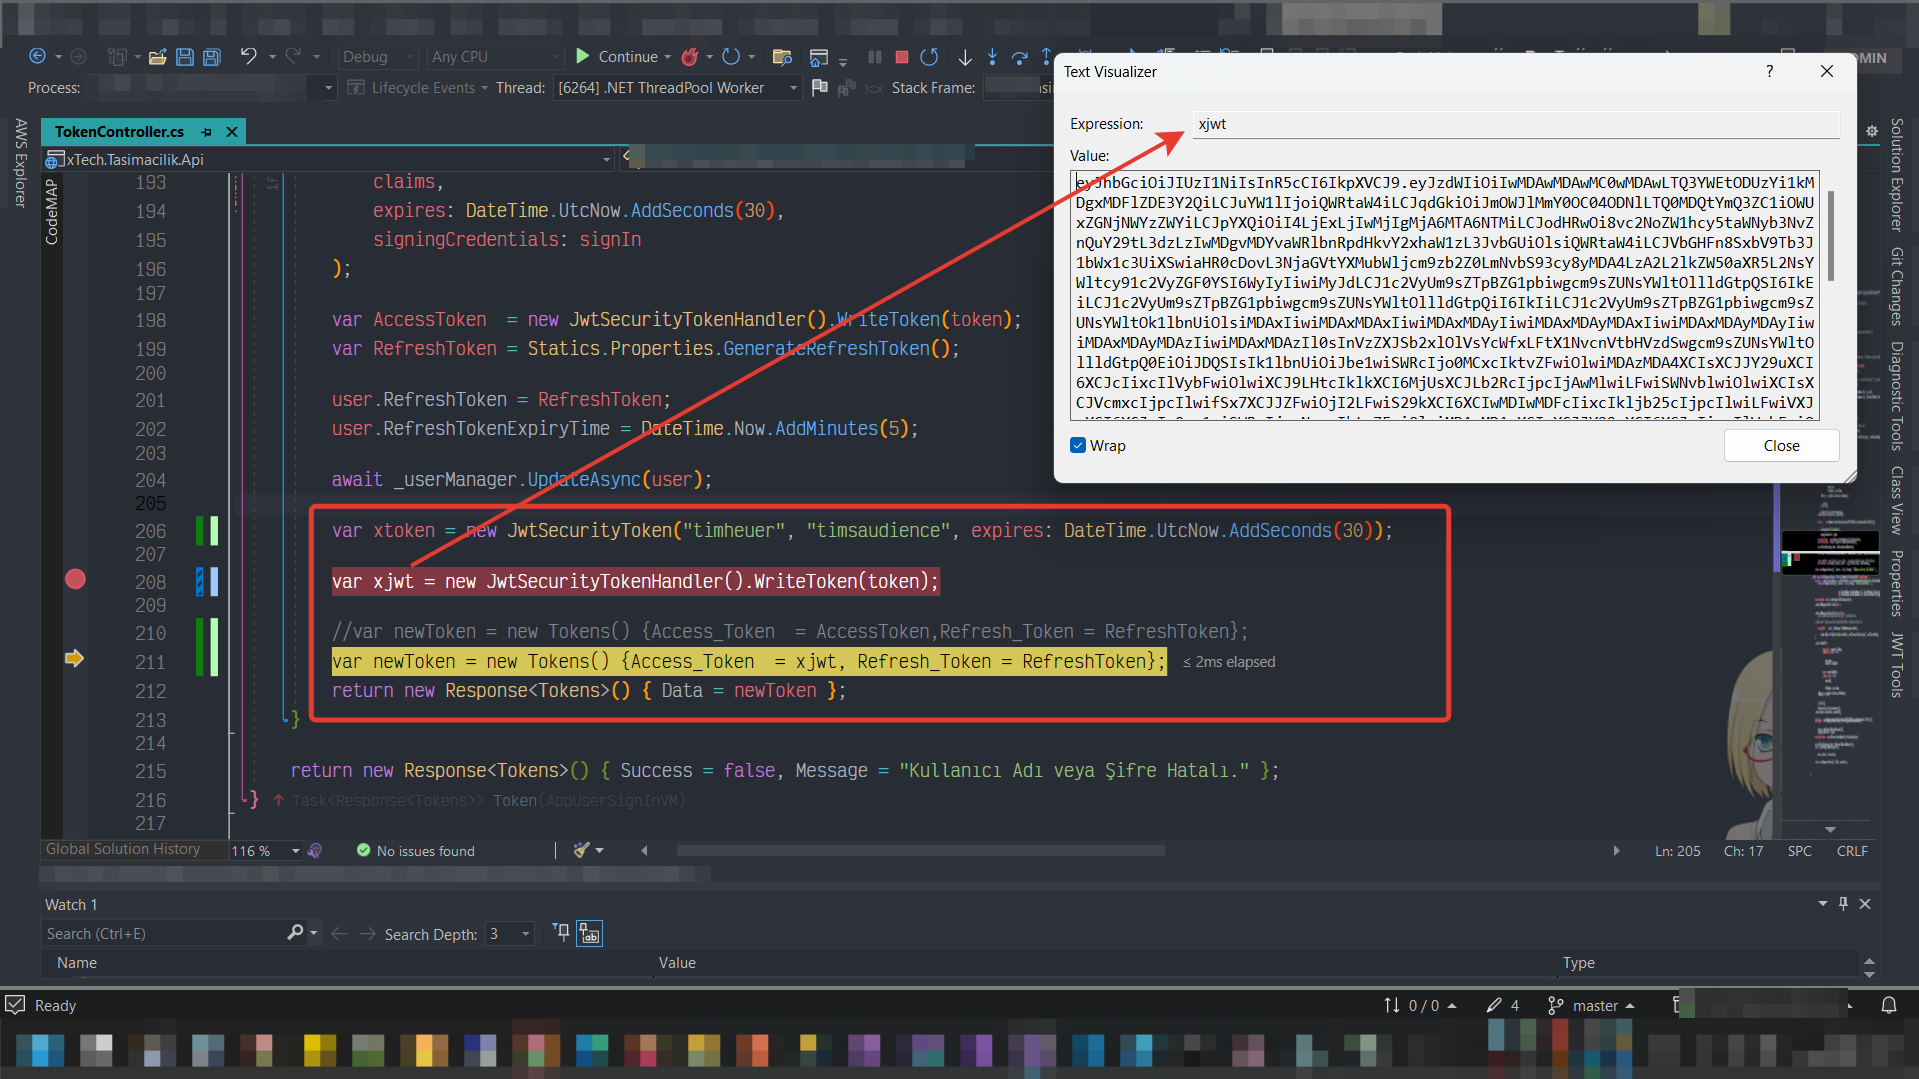Click Close in the Text Visualizer
The height and width of the screenshot is (1079, 1919).
[1781, 445]
